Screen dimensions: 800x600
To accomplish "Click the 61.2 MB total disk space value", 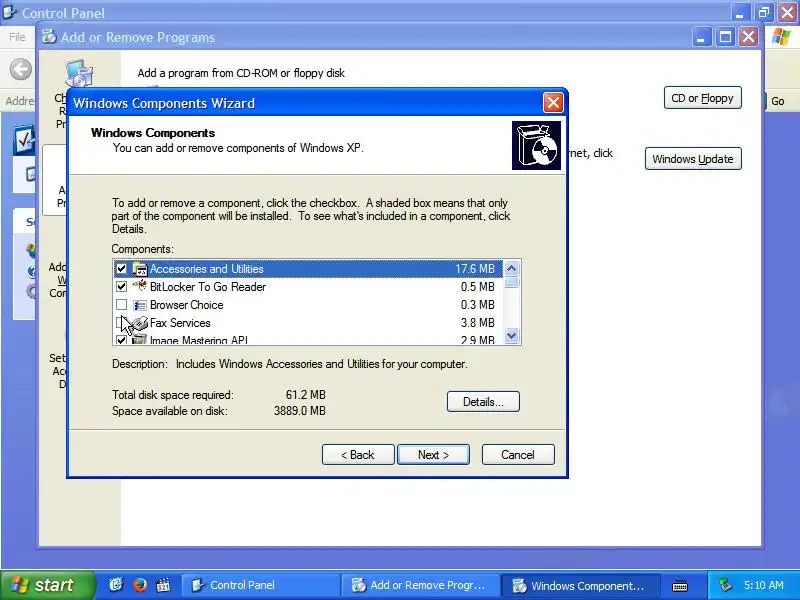I will [306, 395].
